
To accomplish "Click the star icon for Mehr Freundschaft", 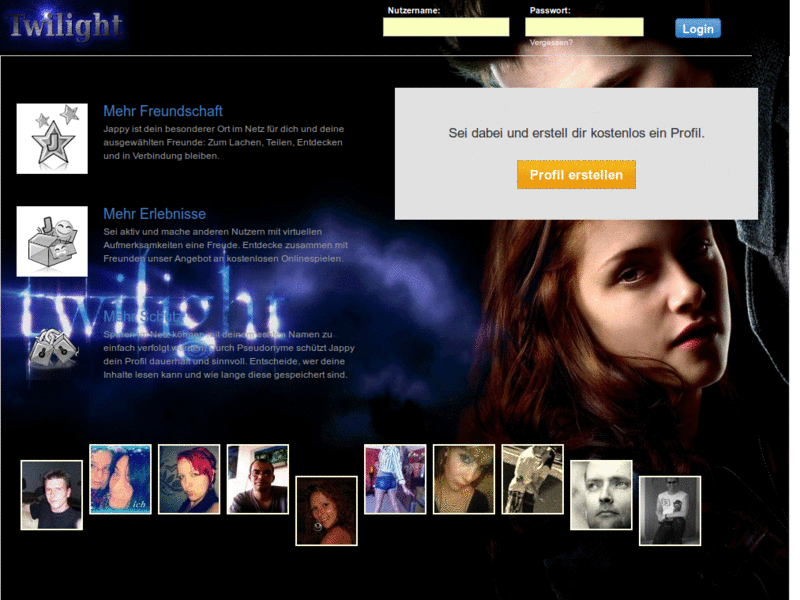I will [x=52, y=139].
